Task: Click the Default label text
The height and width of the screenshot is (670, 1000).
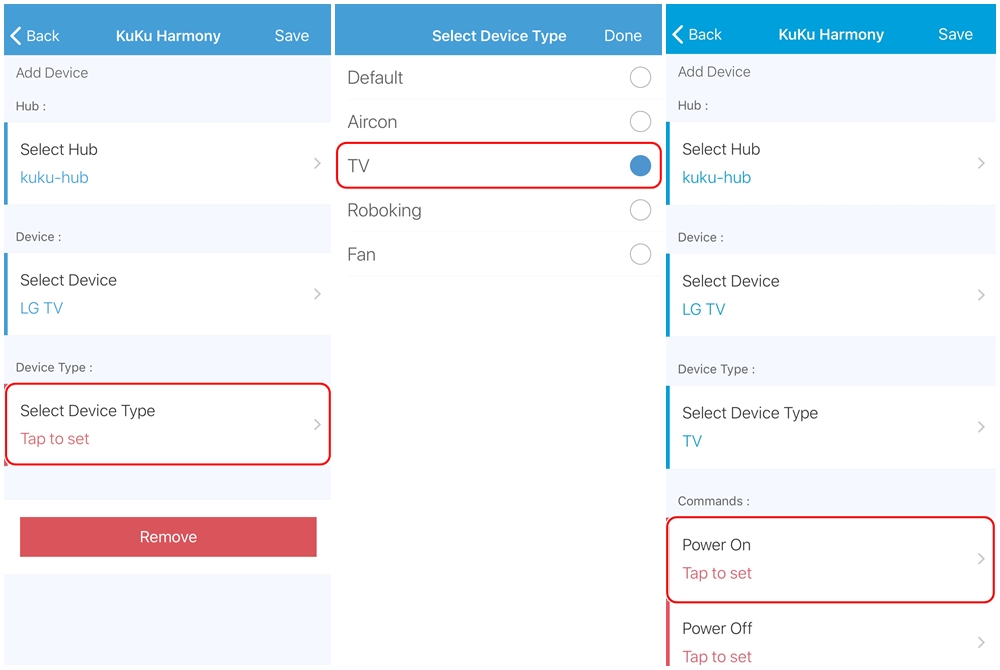Action: [375, 78]
